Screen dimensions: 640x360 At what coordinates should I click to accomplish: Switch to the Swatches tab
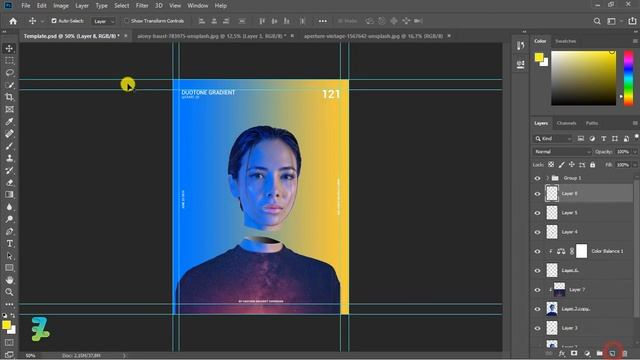(x=565, y=41)
